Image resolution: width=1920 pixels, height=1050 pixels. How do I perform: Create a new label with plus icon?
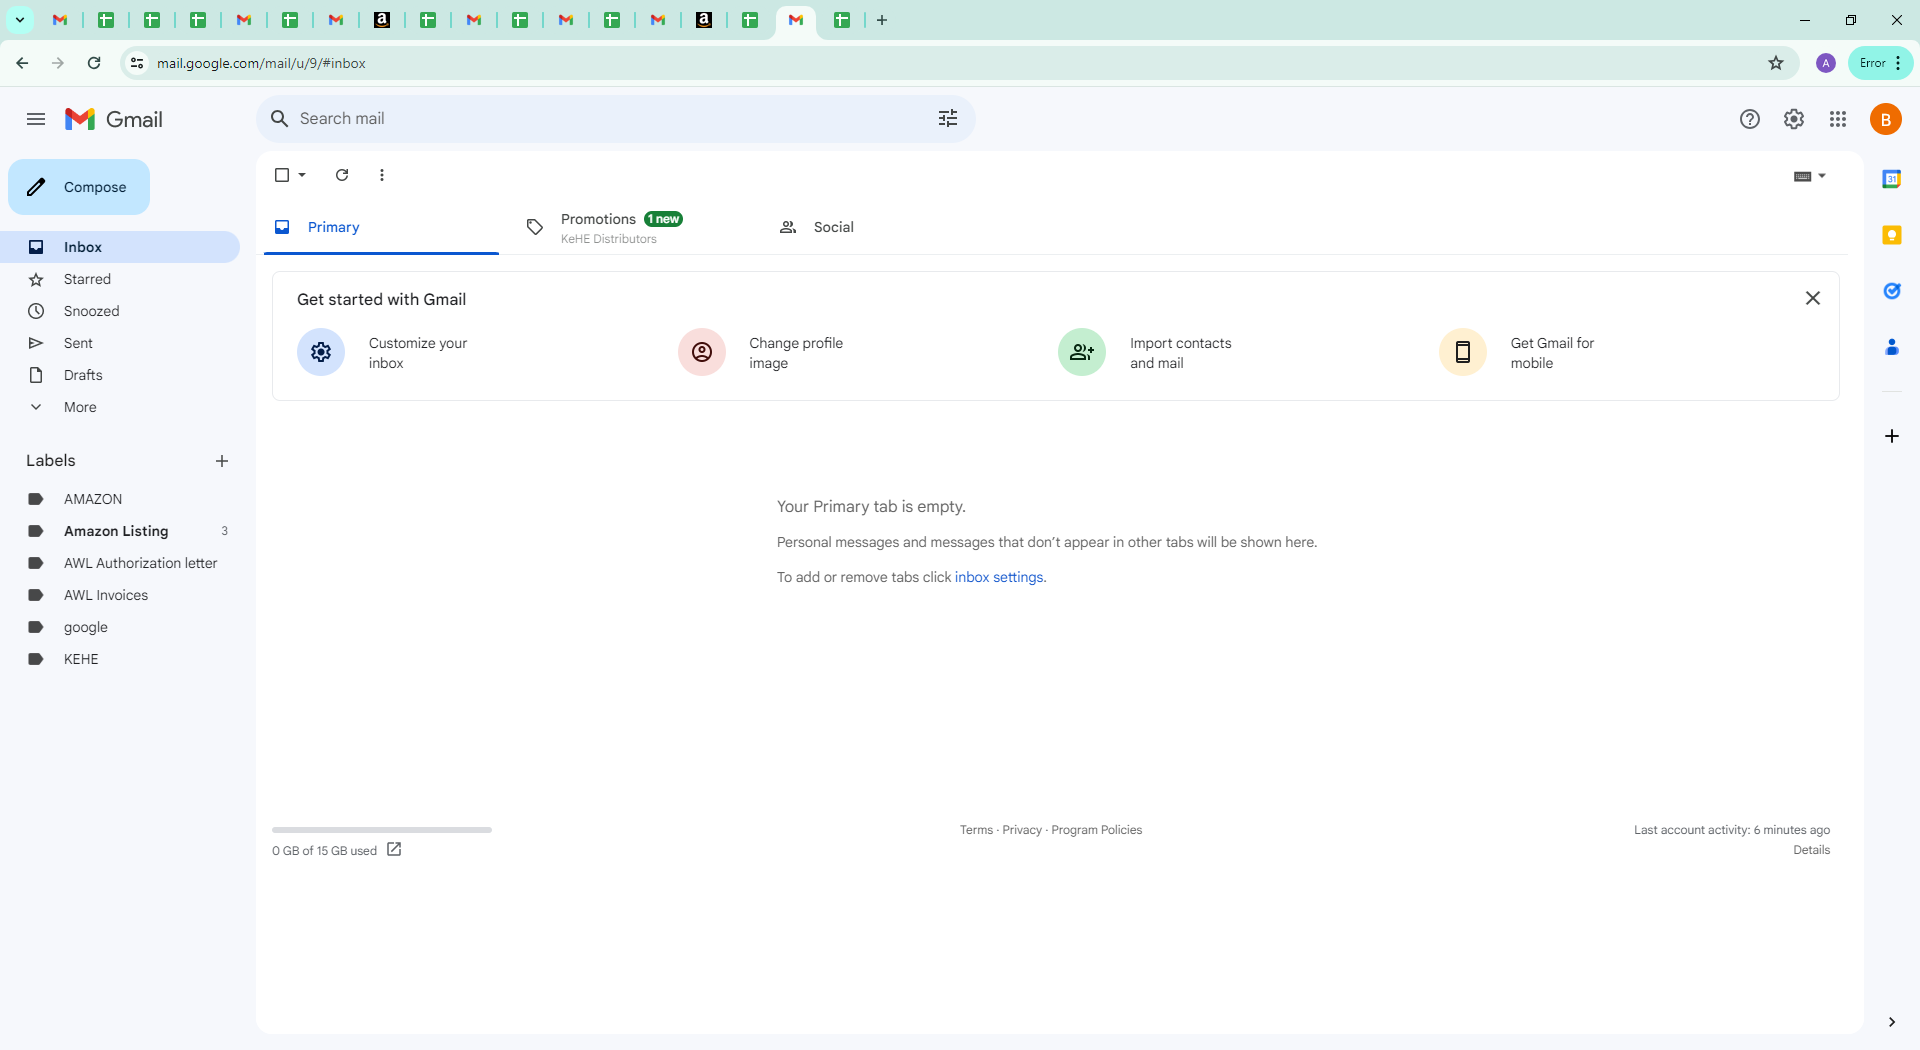222,461
